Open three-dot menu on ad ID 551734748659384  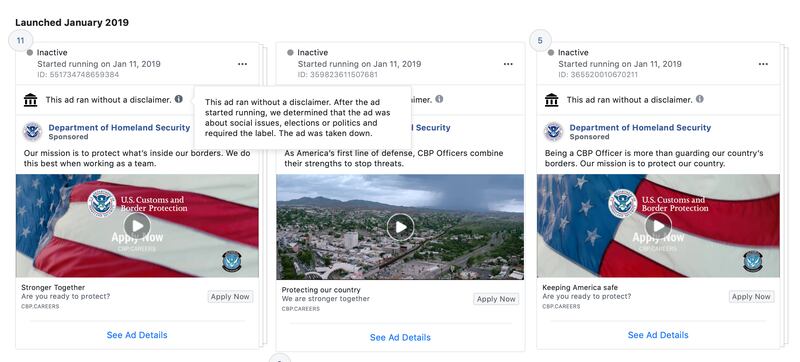pyautogui.click(x=242, y=64)
